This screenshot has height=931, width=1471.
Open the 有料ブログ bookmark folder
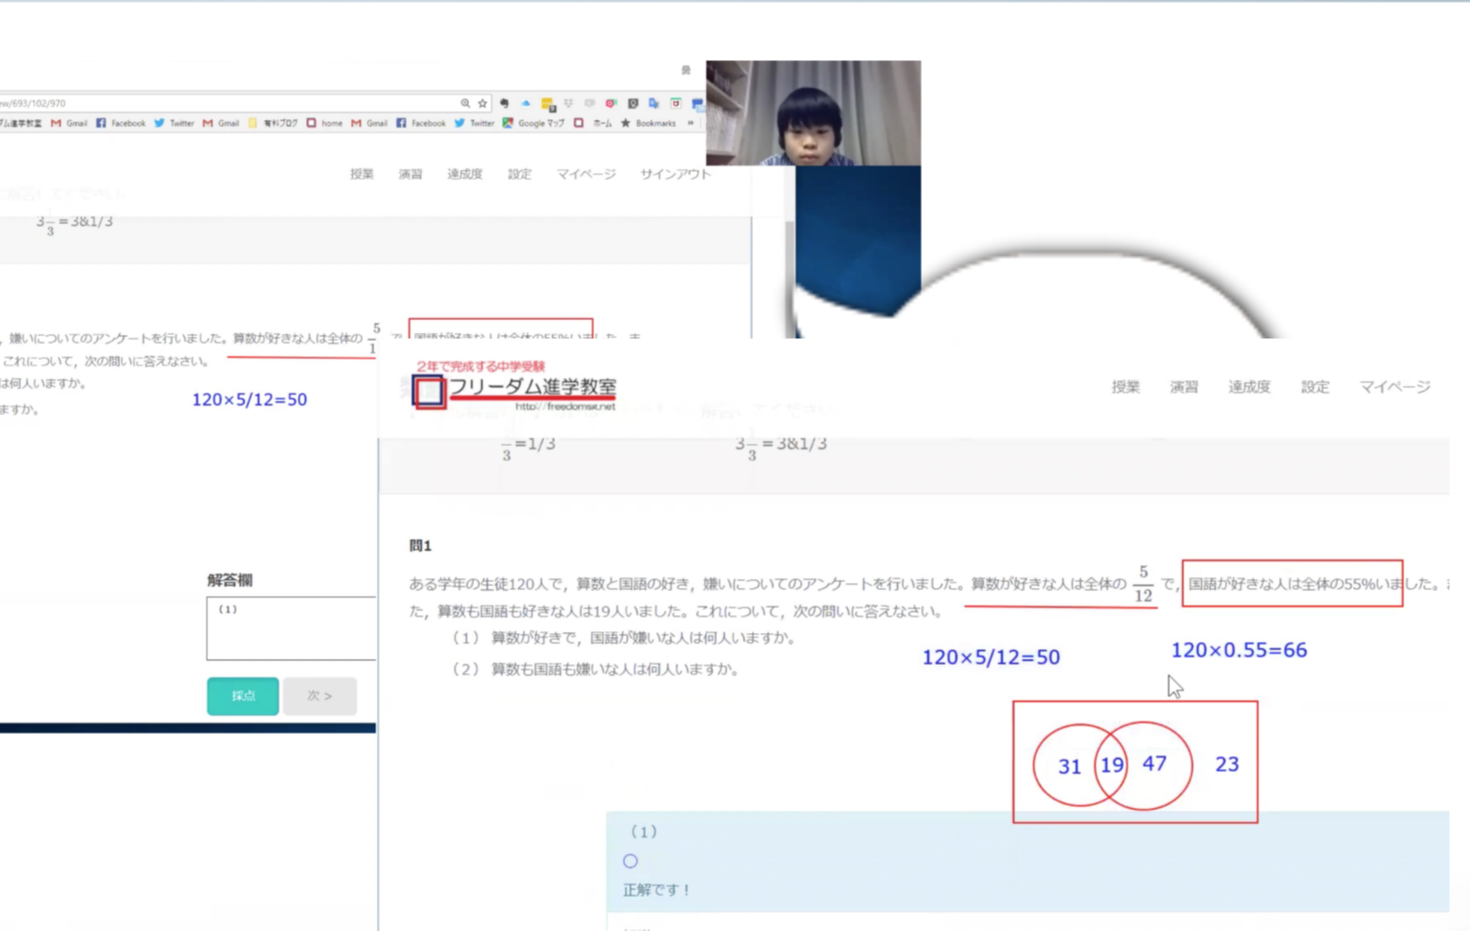pos(273,123)
